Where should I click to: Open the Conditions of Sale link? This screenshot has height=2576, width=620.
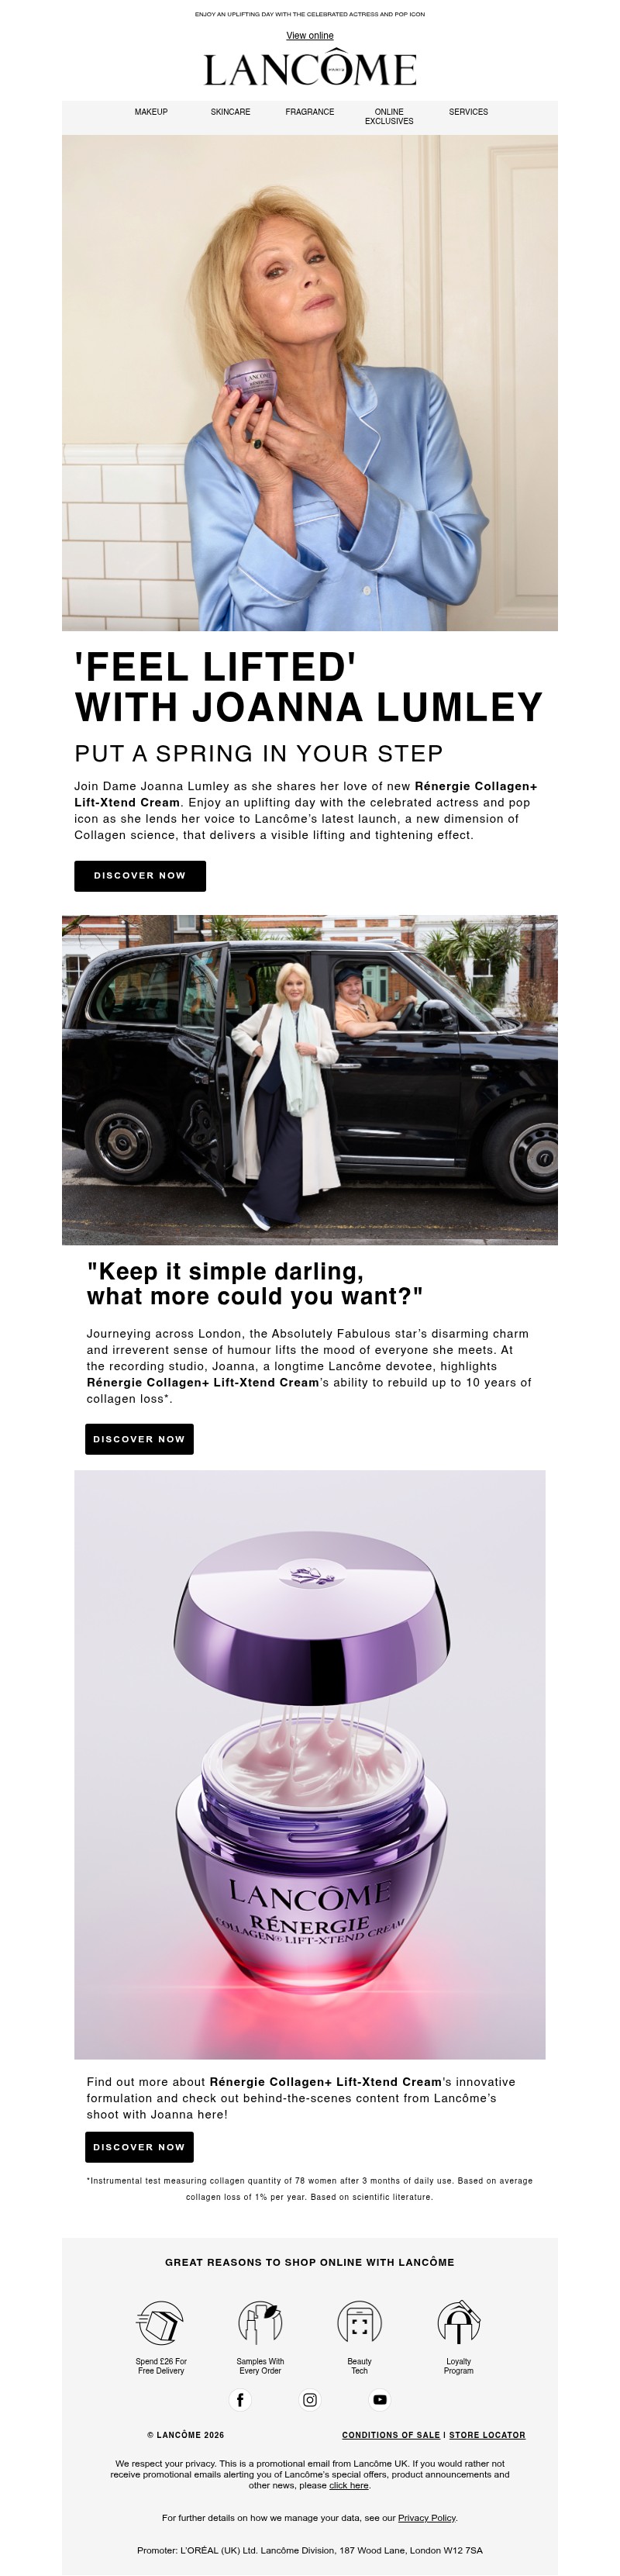(x=391, y=2435)
